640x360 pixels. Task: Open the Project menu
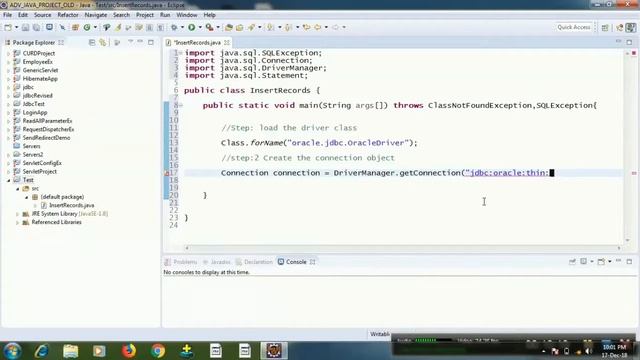145,15
